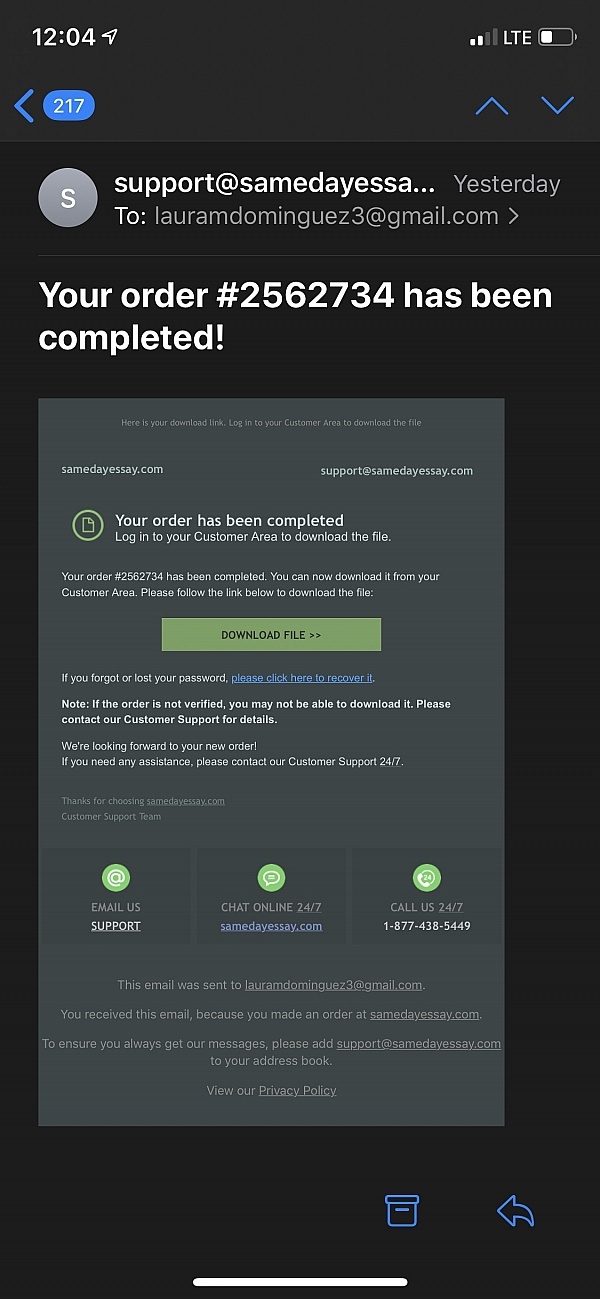The width and height of the screenshot is (600, 1299).
Task: Open the Privacy Policy link
Action: [x=297, y=1090]
